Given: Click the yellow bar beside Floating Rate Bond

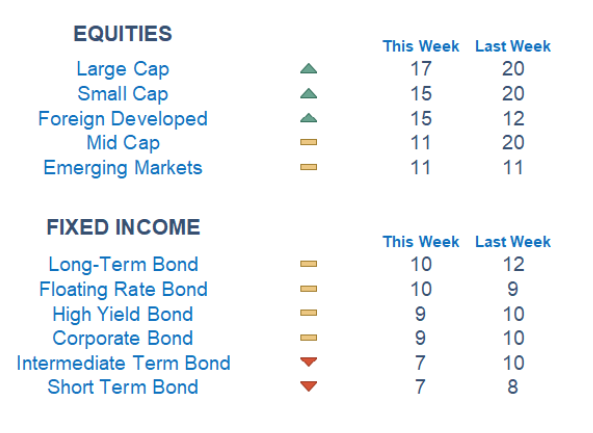Looking at the screenshot, I should pyautogui.click(x=308, y=289).
